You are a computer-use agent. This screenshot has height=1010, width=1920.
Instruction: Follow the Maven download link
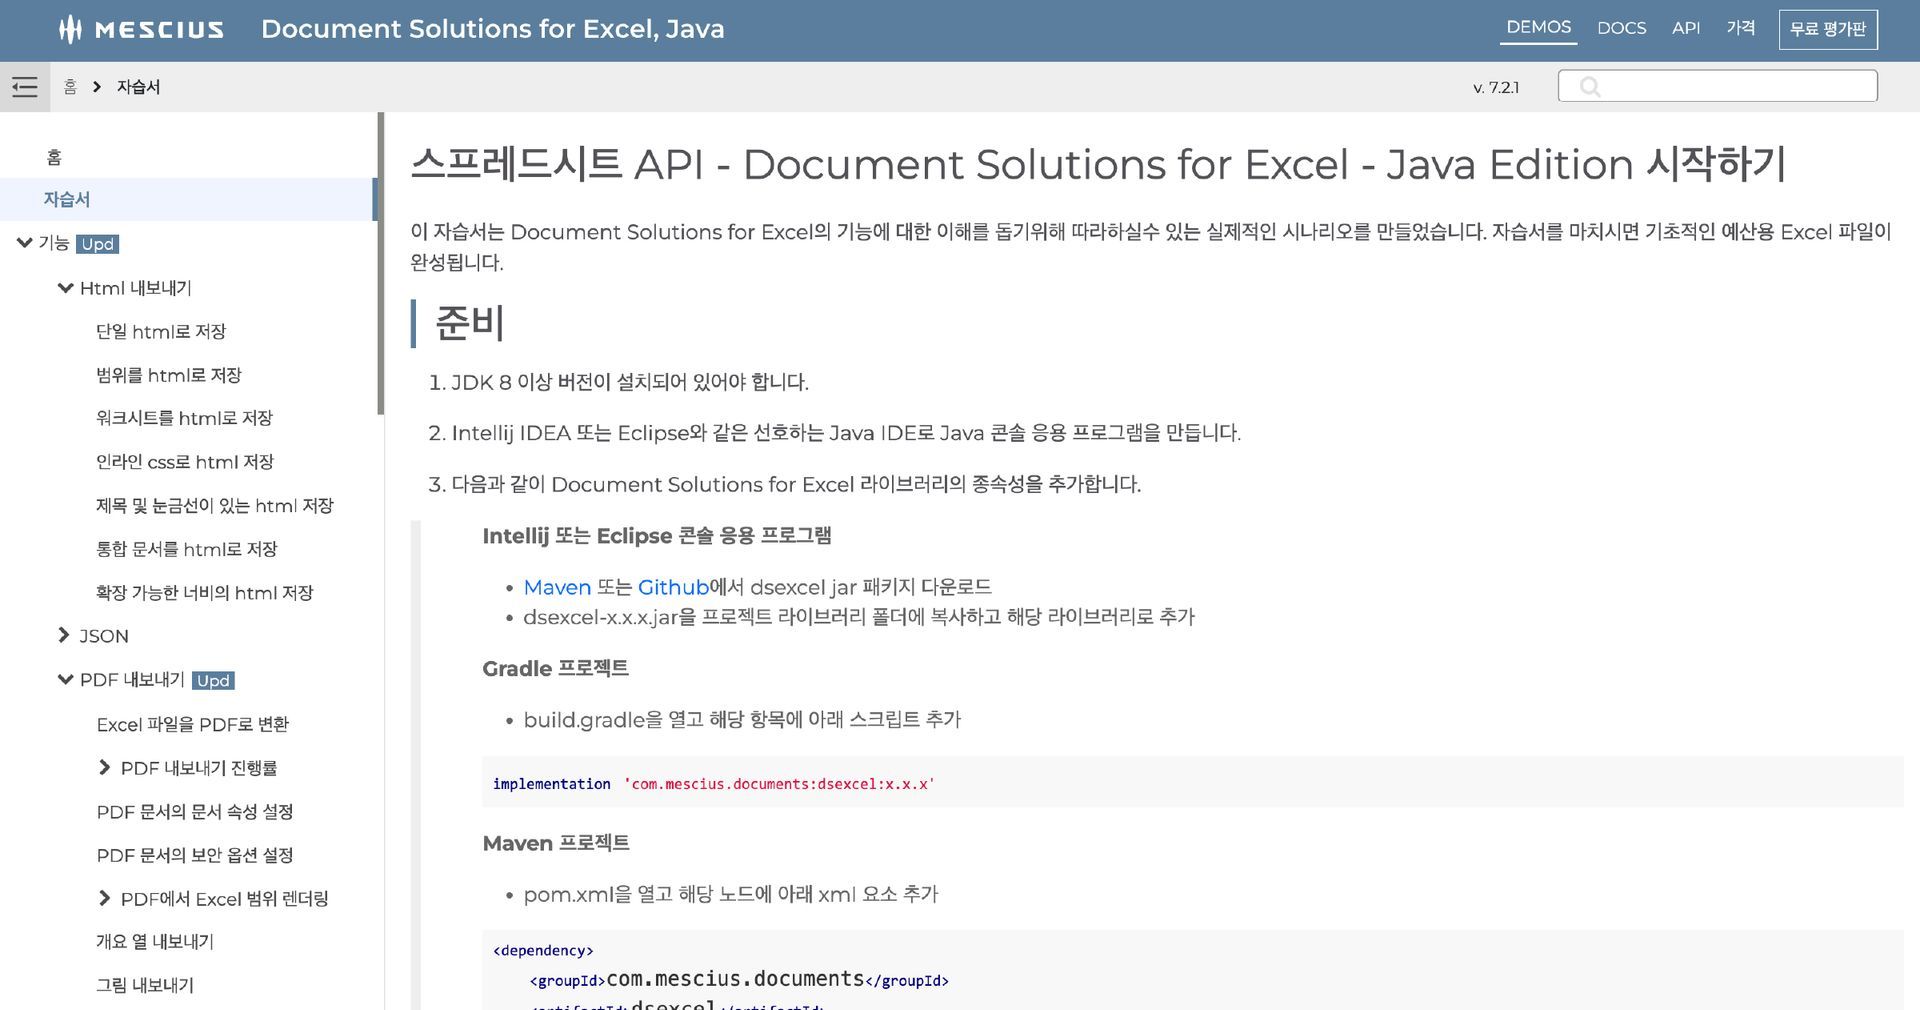coord(557,587)
